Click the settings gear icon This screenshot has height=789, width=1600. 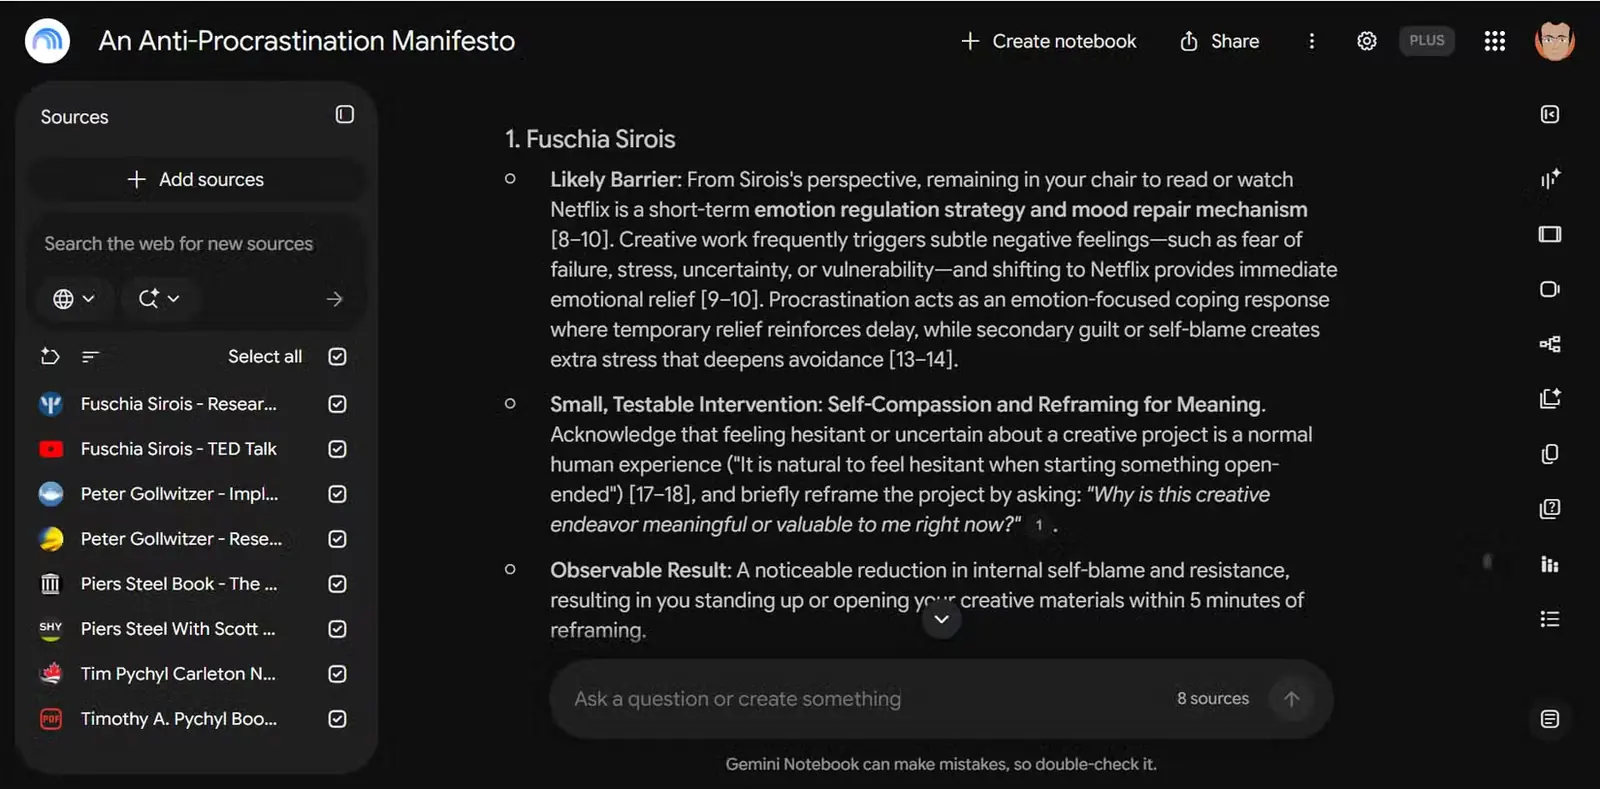1366,41
